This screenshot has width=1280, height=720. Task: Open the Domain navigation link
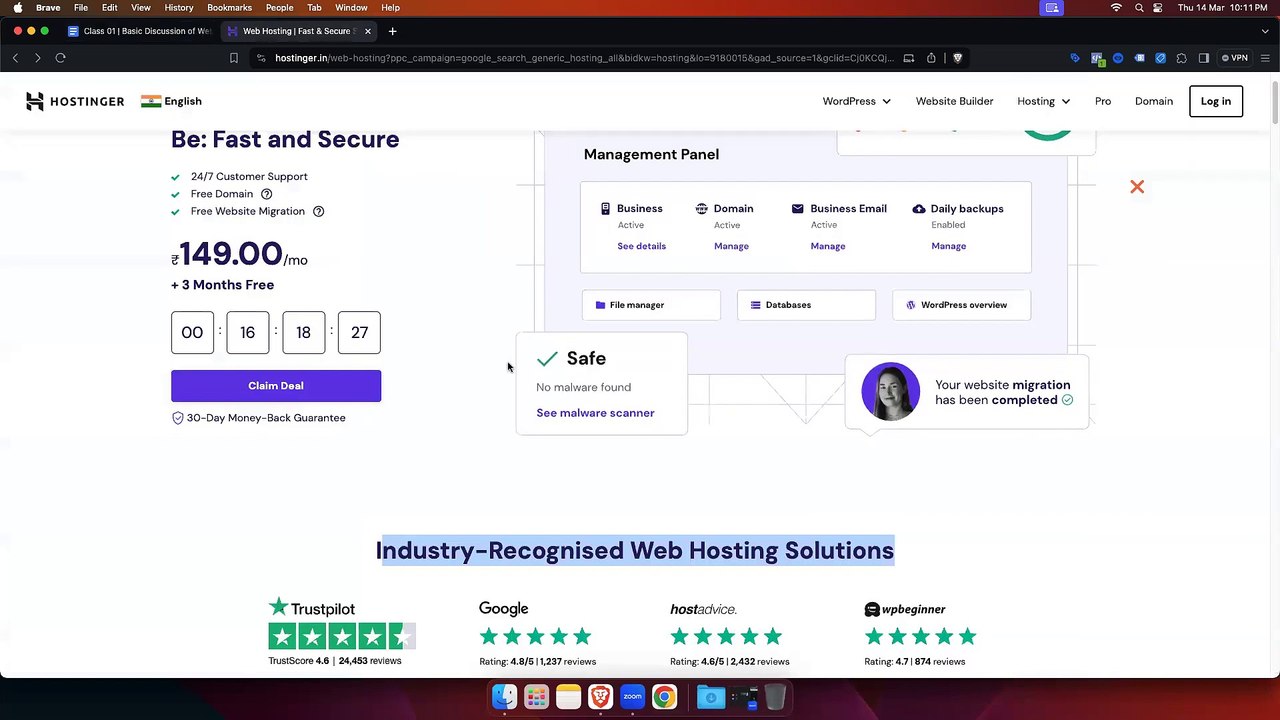point(1154,101)
